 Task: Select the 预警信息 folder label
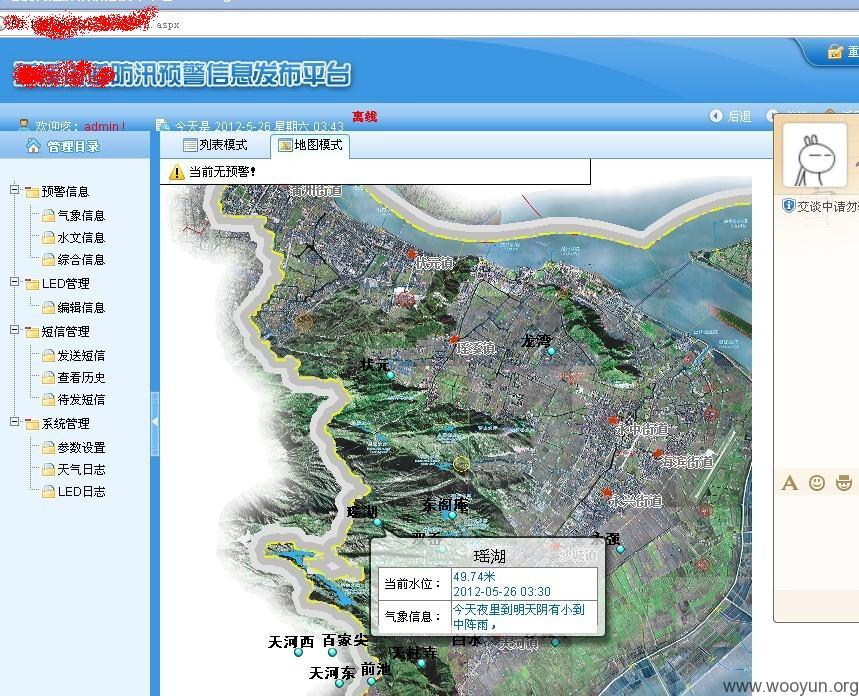[65, 191]
